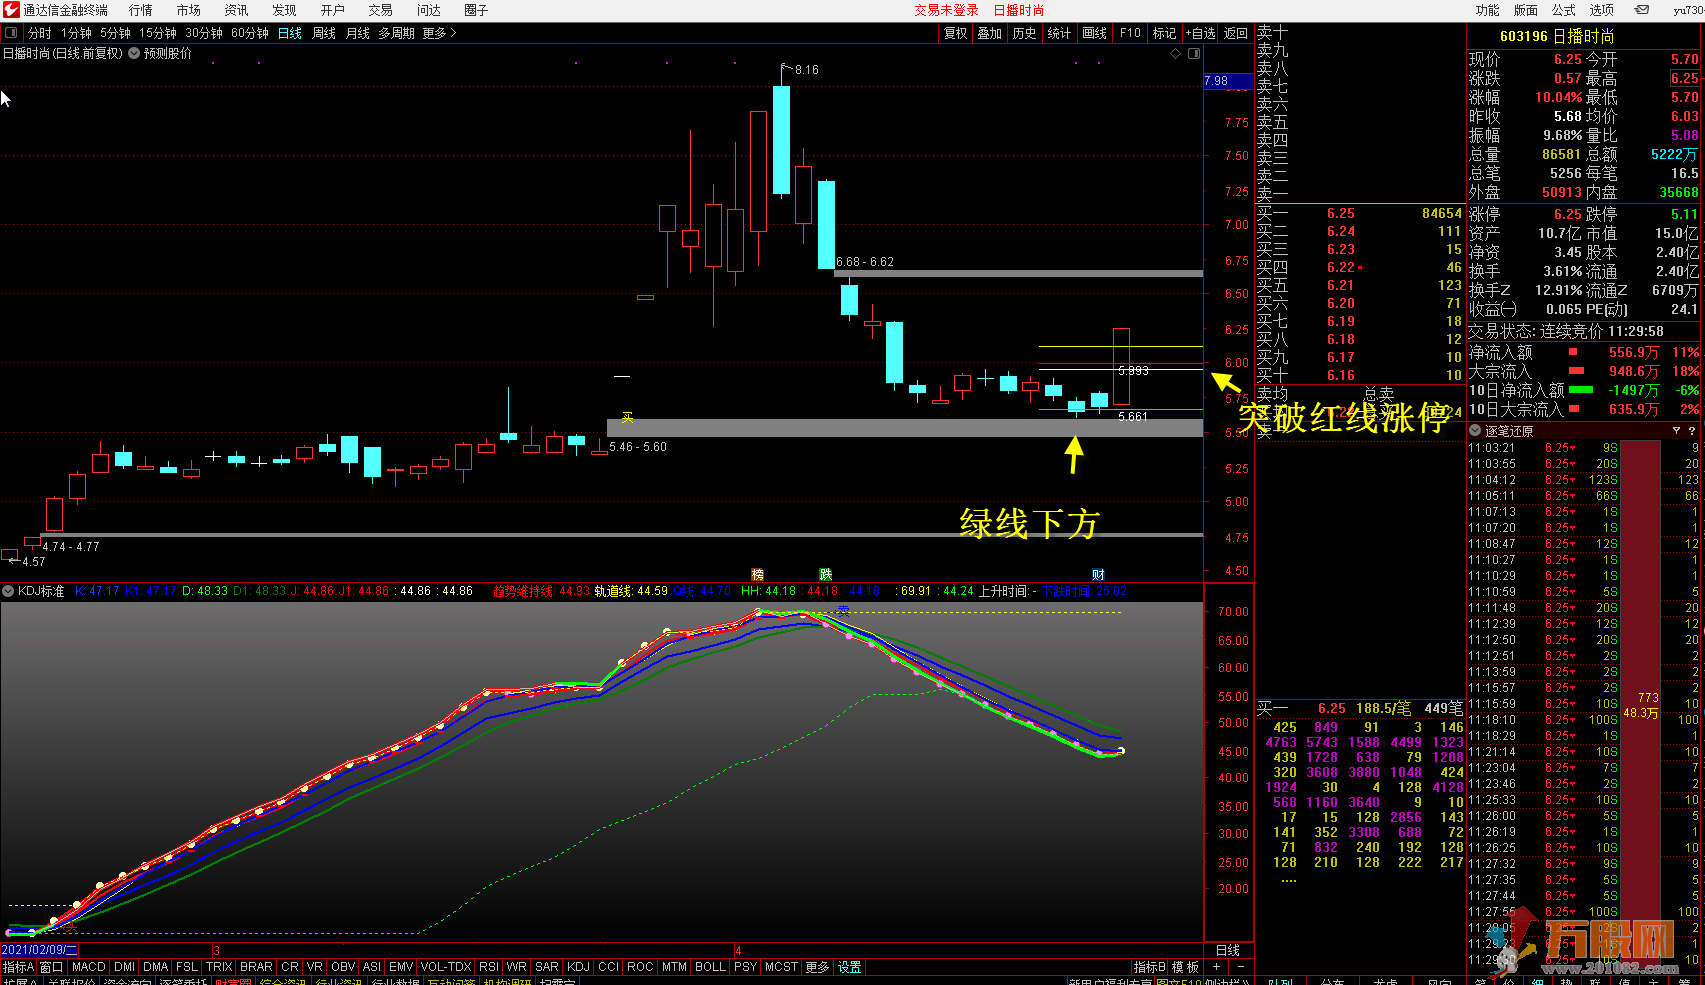Open the 交易 menu
Viewport: 1705px width, 985px height.
pyautogui.click(x=381, y=10)
